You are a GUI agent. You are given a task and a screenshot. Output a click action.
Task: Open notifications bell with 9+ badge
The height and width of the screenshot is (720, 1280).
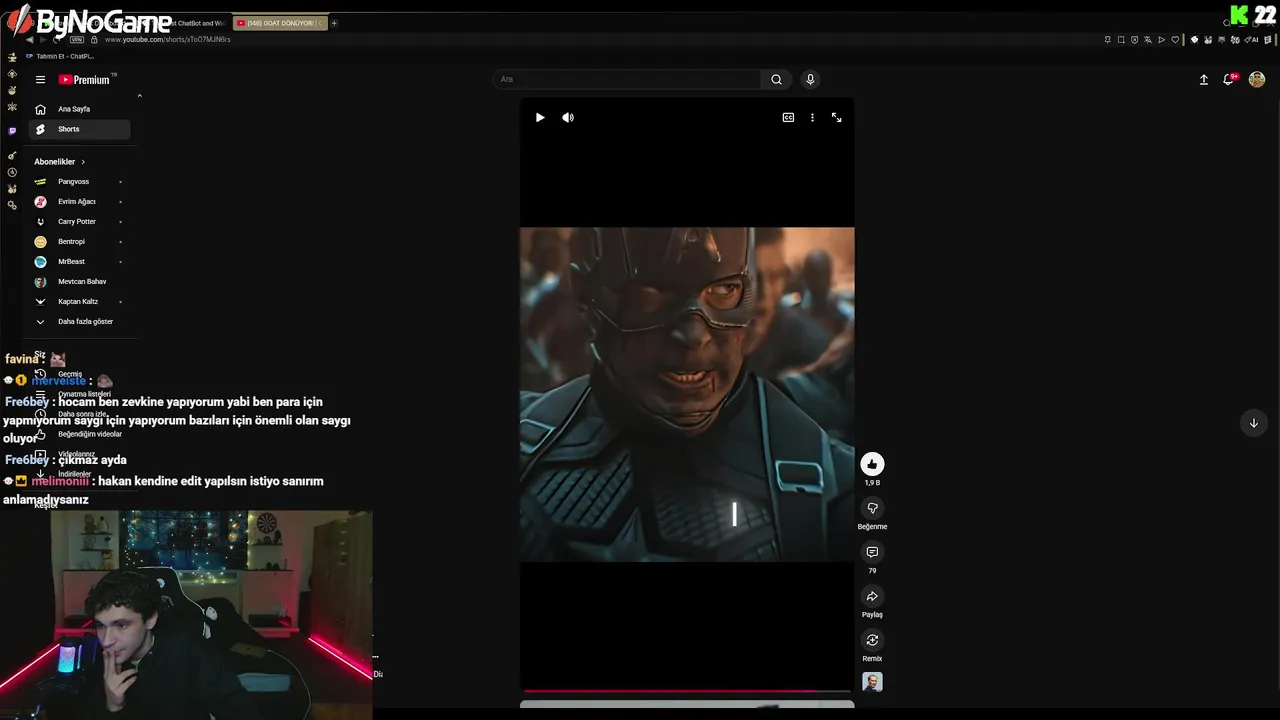tap(1229, 80)
